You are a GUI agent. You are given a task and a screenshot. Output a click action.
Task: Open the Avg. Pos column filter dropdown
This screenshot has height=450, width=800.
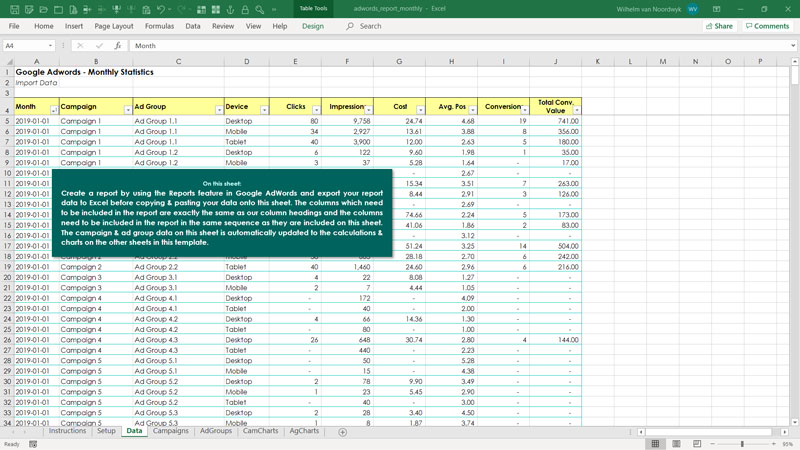(472, 110)
